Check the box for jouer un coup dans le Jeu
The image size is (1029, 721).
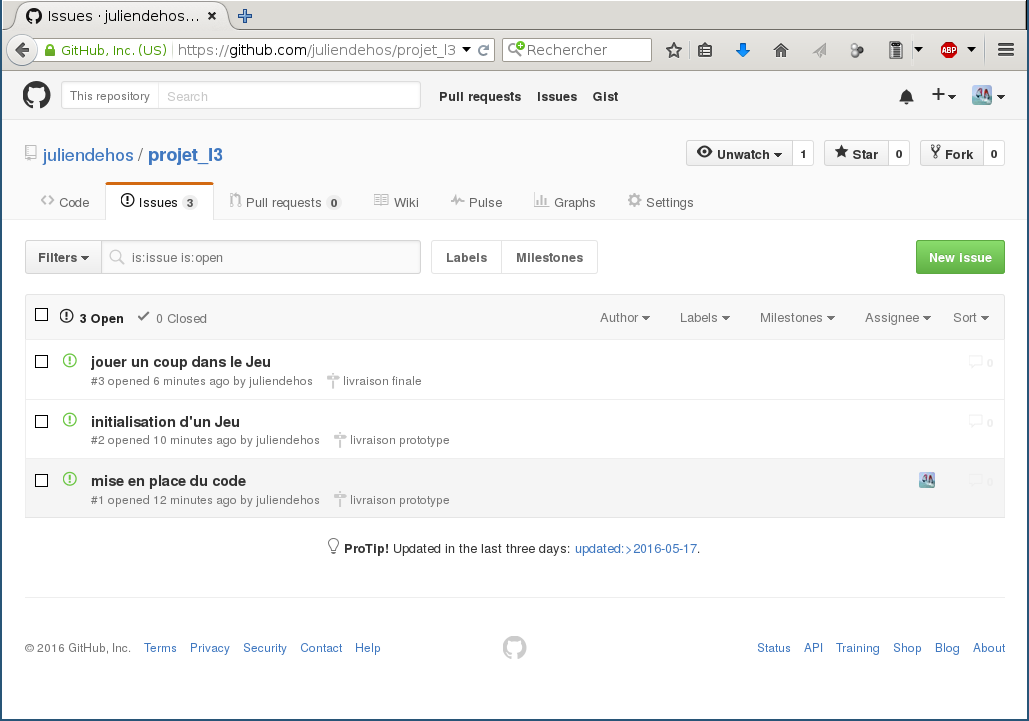point(41,361)
